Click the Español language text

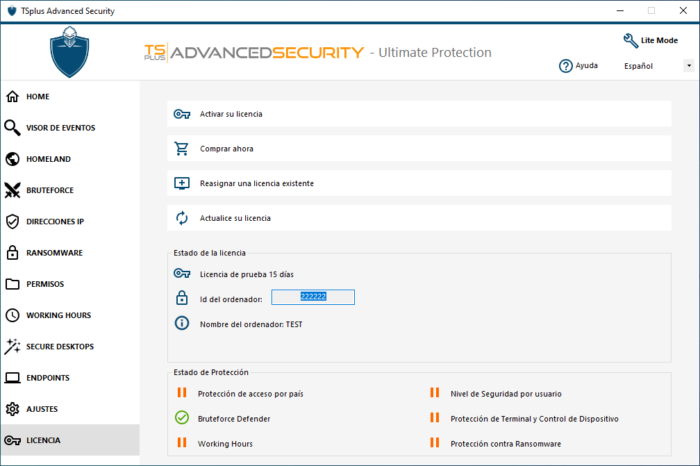[x=638, y=66]
